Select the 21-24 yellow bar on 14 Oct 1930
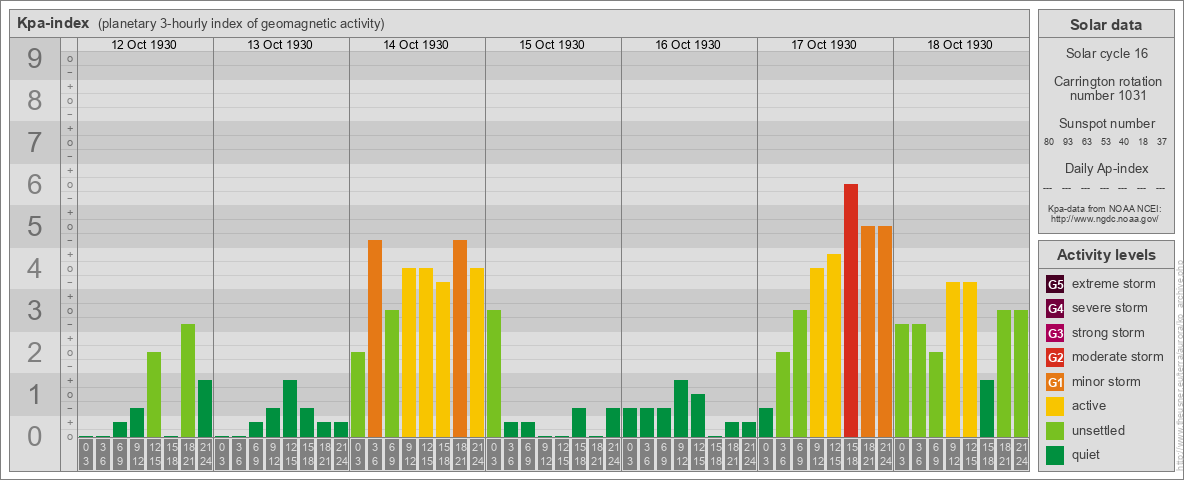Viewport: 1184px width, 480px height. tap(476, 352)
